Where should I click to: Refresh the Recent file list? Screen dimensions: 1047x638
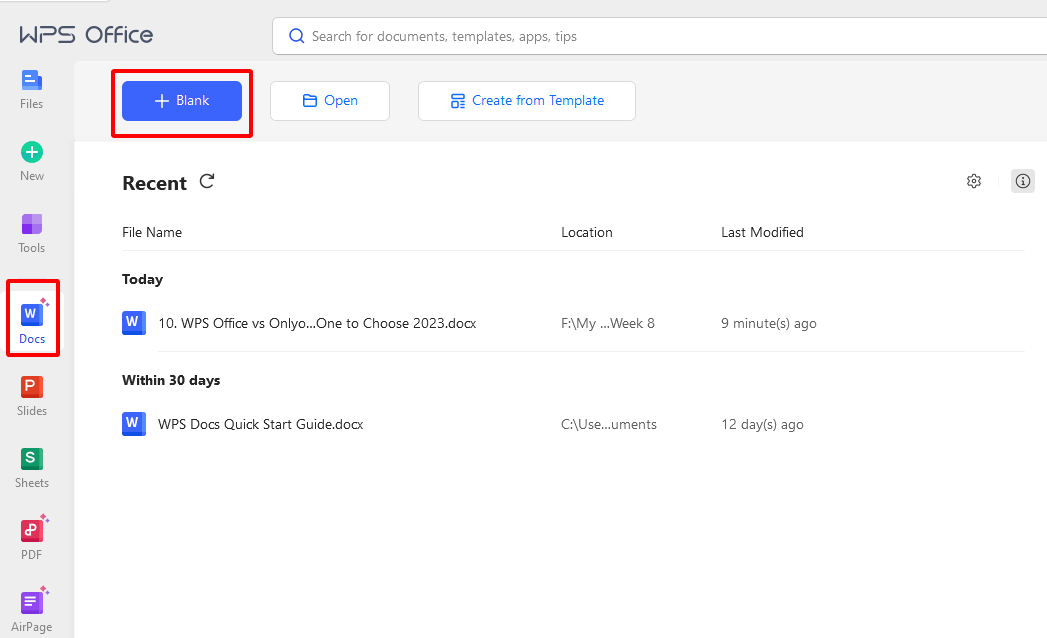[207, 181]
